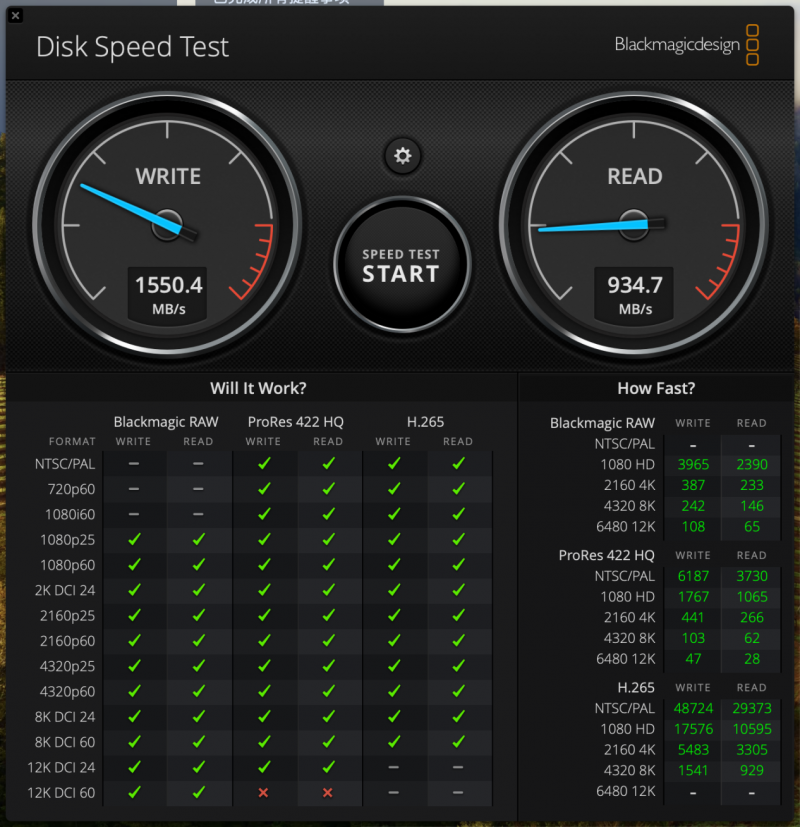Click the ProRes 422 HQ heading in How Fast
The image size is (800, 827).
point(606,555)
